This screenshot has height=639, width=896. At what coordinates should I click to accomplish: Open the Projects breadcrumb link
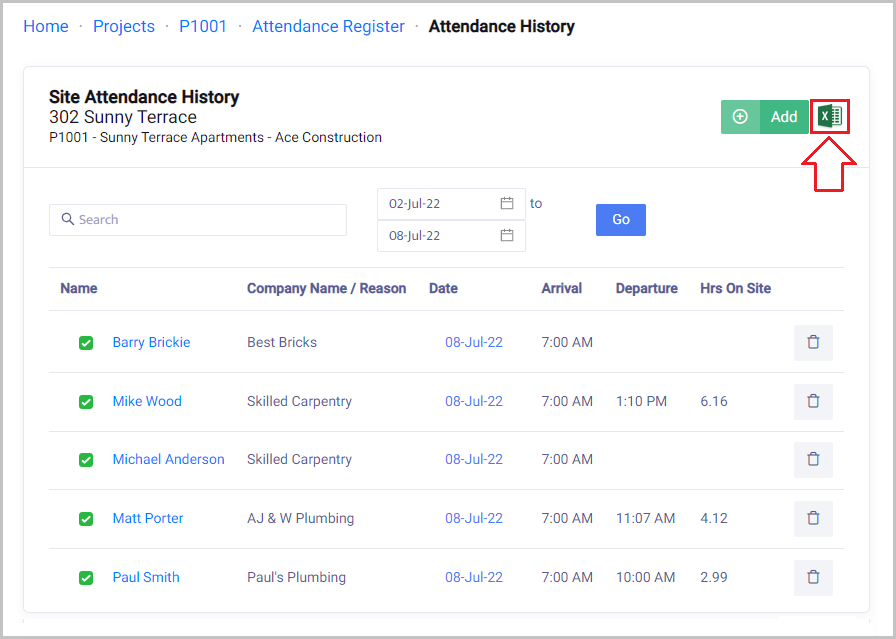click(124, 26)
